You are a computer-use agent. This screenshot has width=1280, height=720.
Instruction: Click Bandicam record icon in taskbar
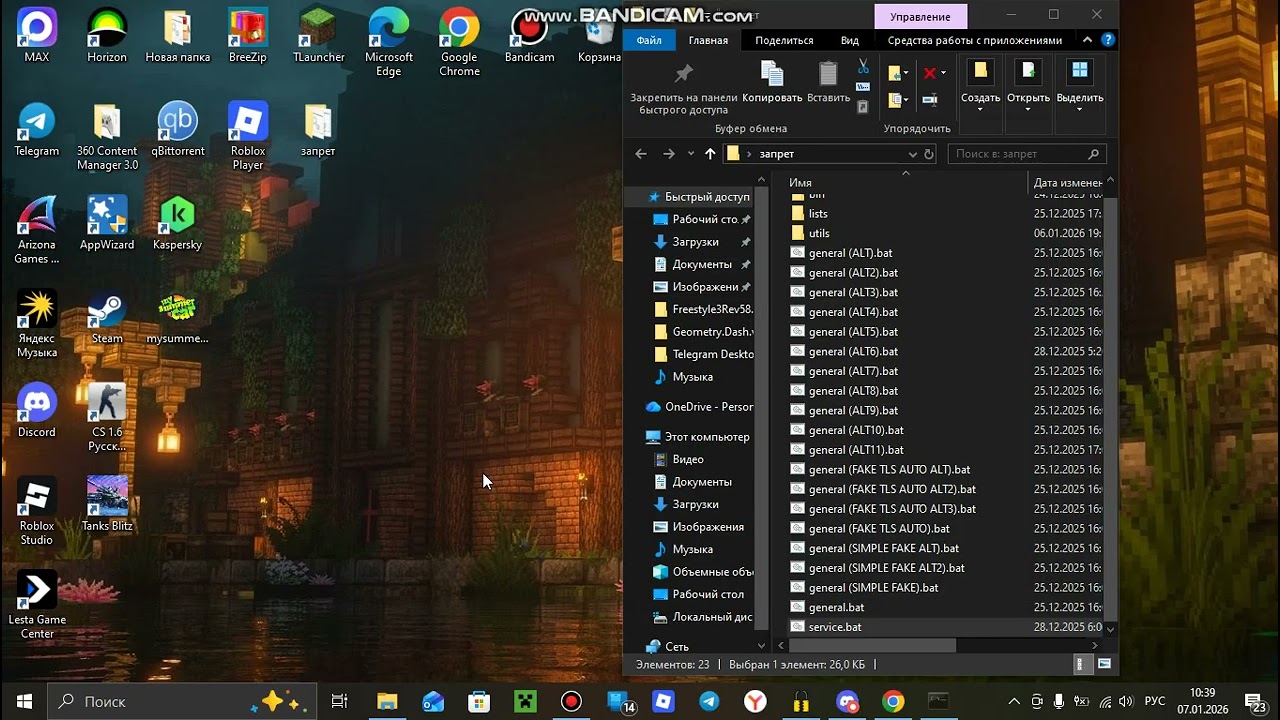(x=571, y=702)
